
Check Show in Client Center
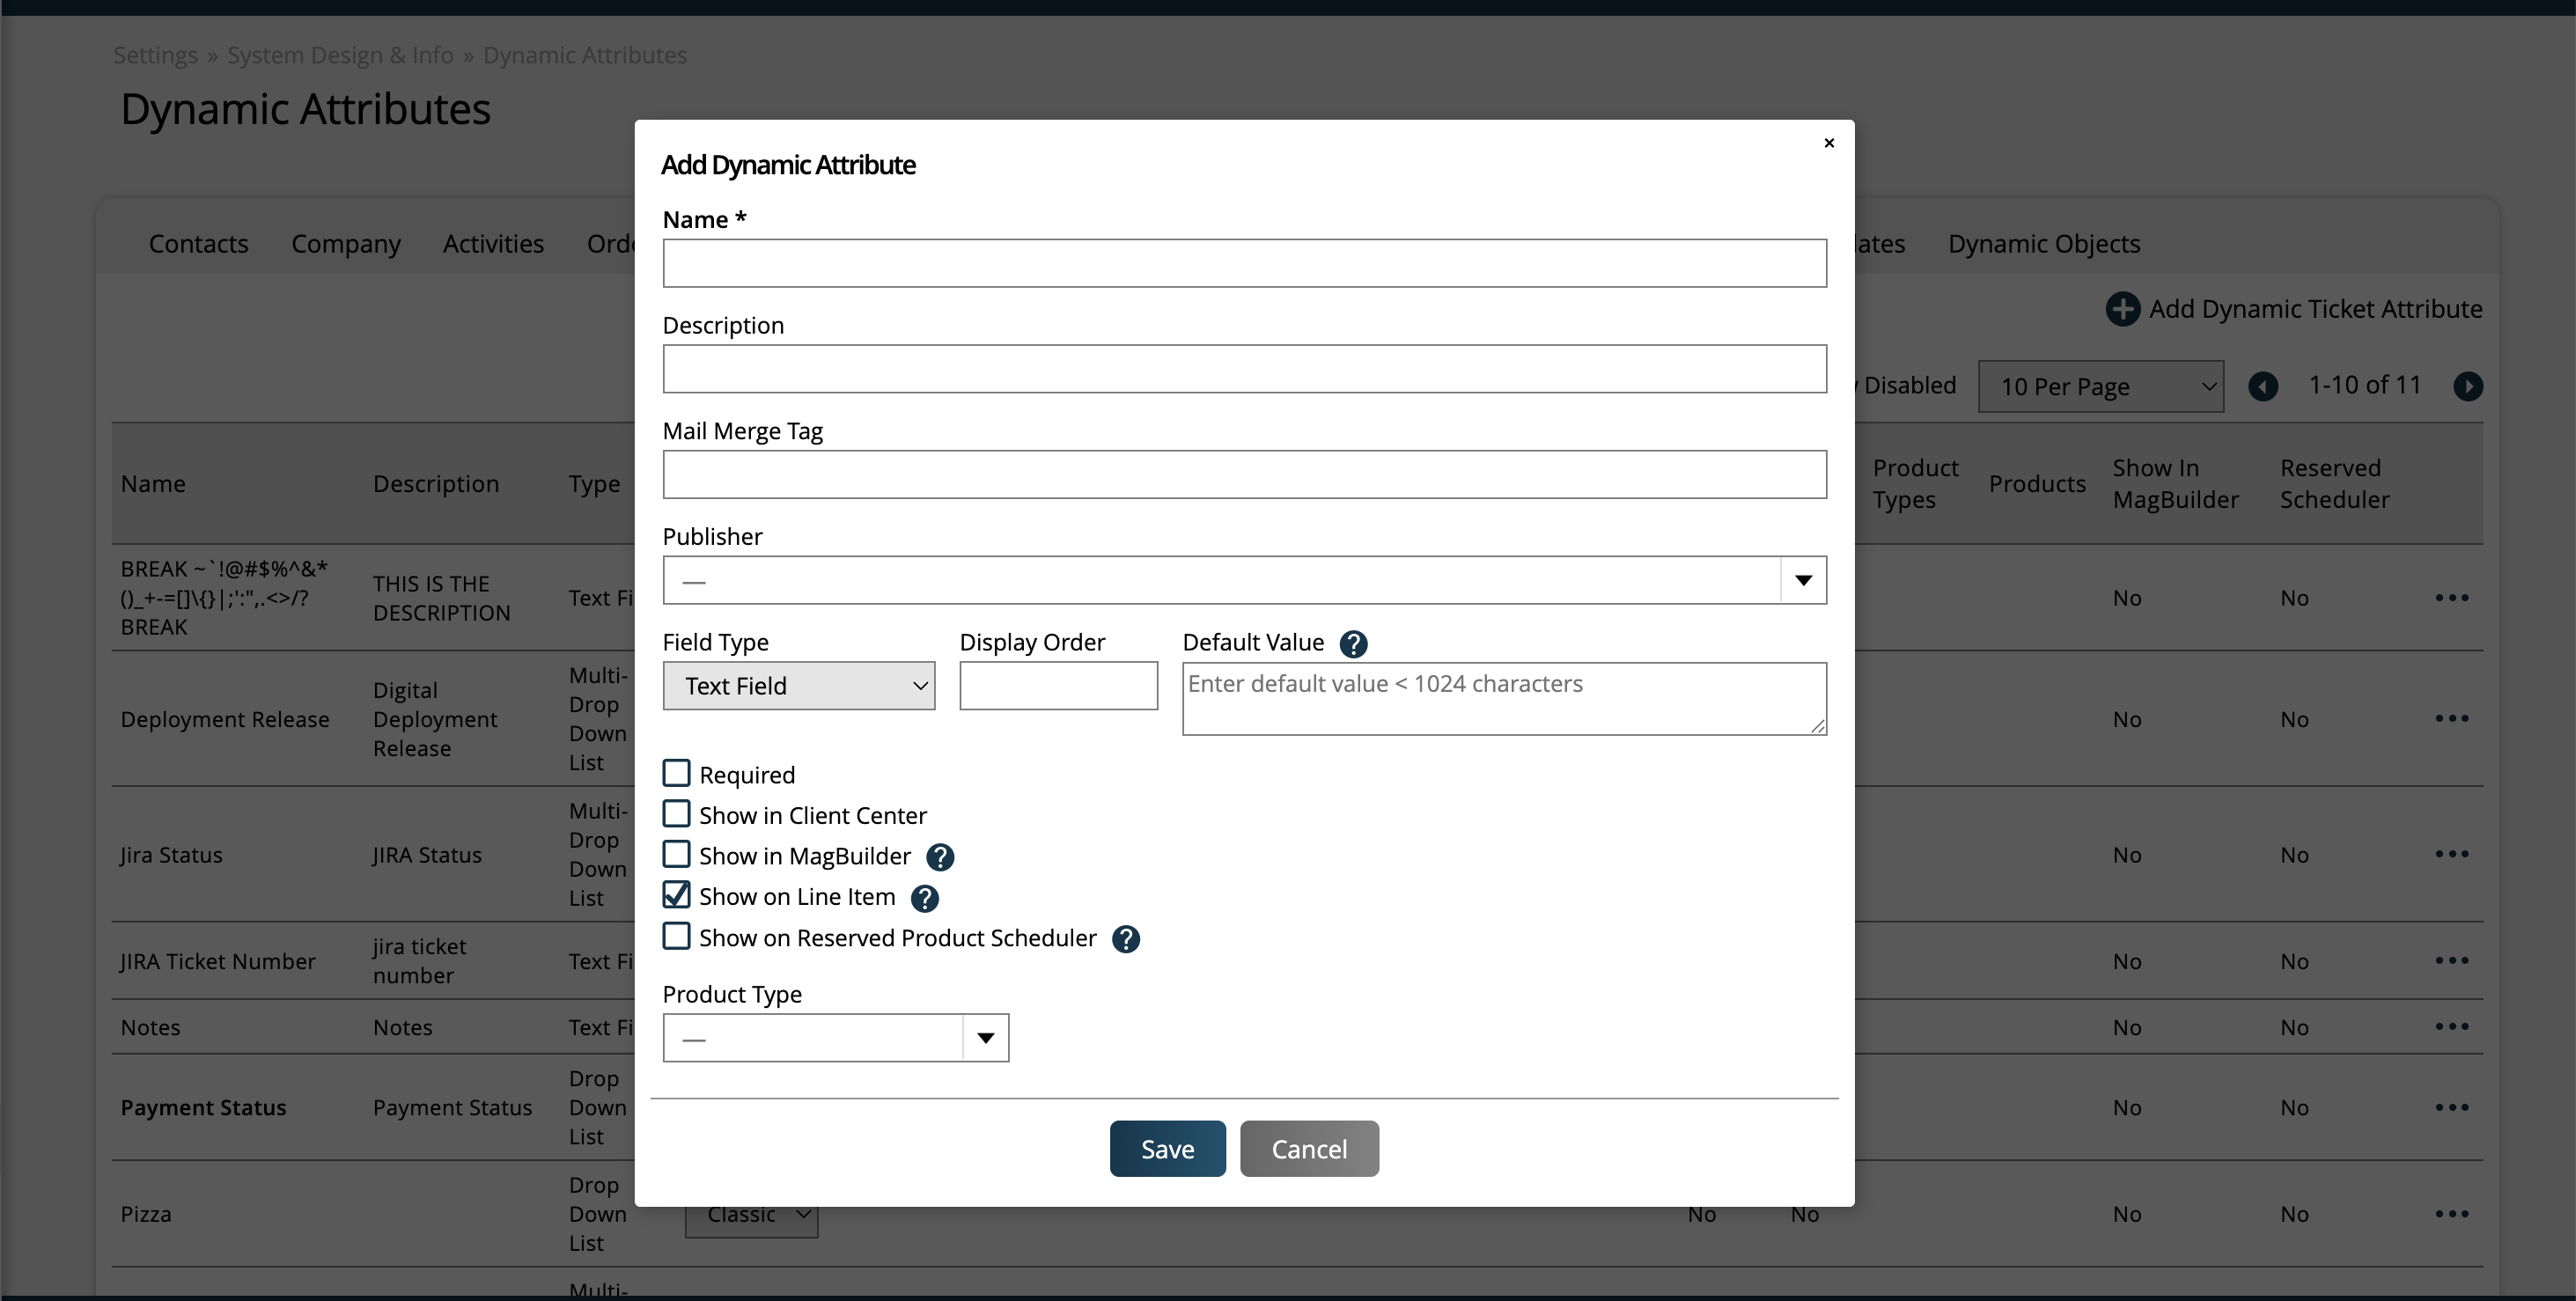[677, 814]
